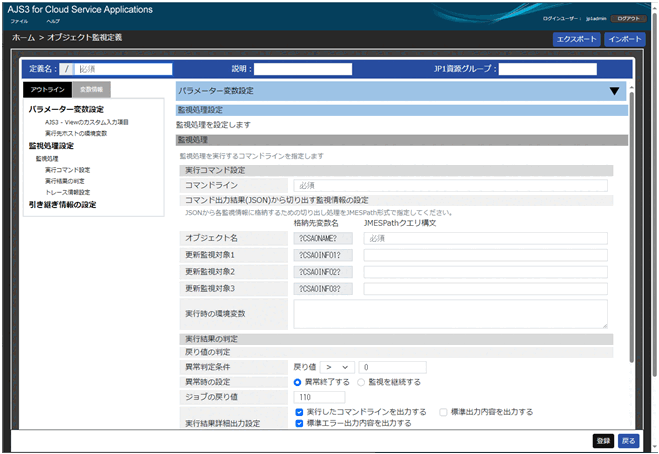Toggle 標準エラー出力内容を出力する checkbox

[300, 423]
